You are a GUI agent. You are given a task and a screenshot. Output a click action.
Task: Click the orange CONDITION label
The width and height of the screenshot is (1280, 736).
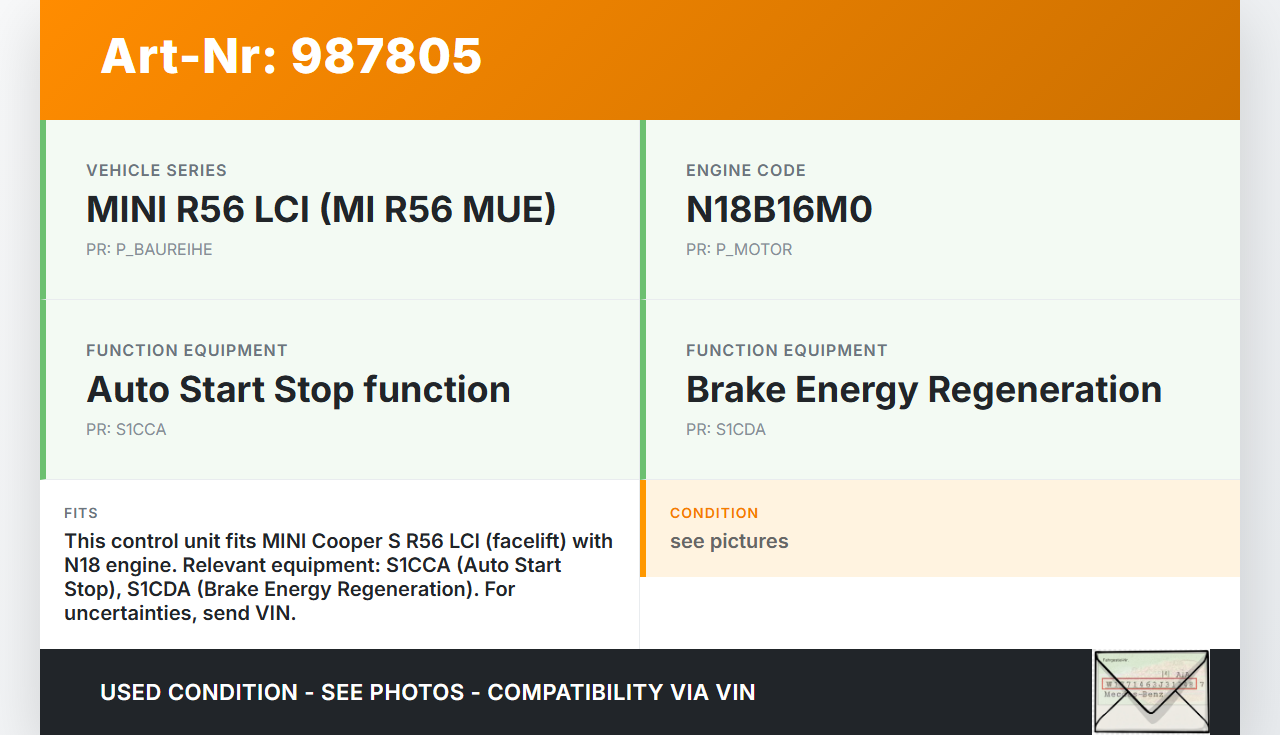pos(714,513)
